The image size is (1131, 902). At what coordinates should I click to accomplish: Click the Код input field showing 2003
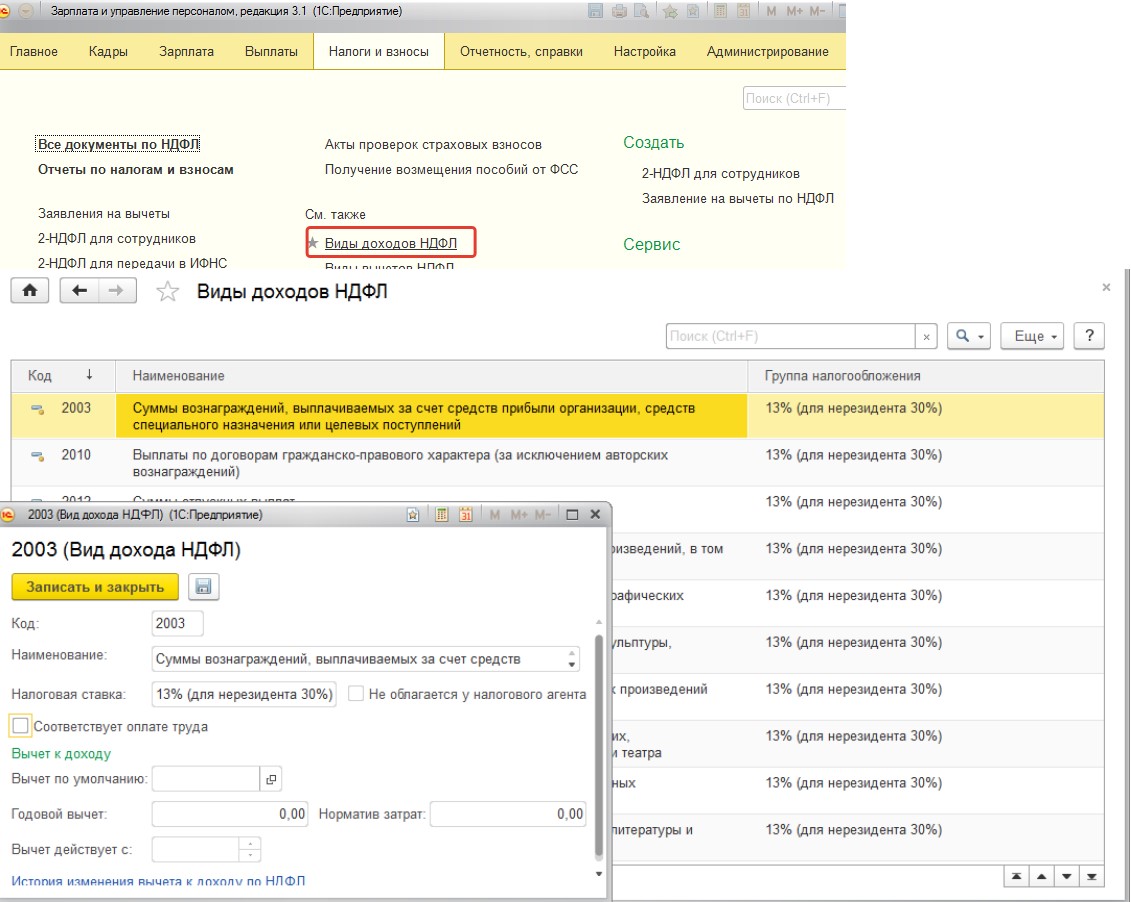pos(177,623)
